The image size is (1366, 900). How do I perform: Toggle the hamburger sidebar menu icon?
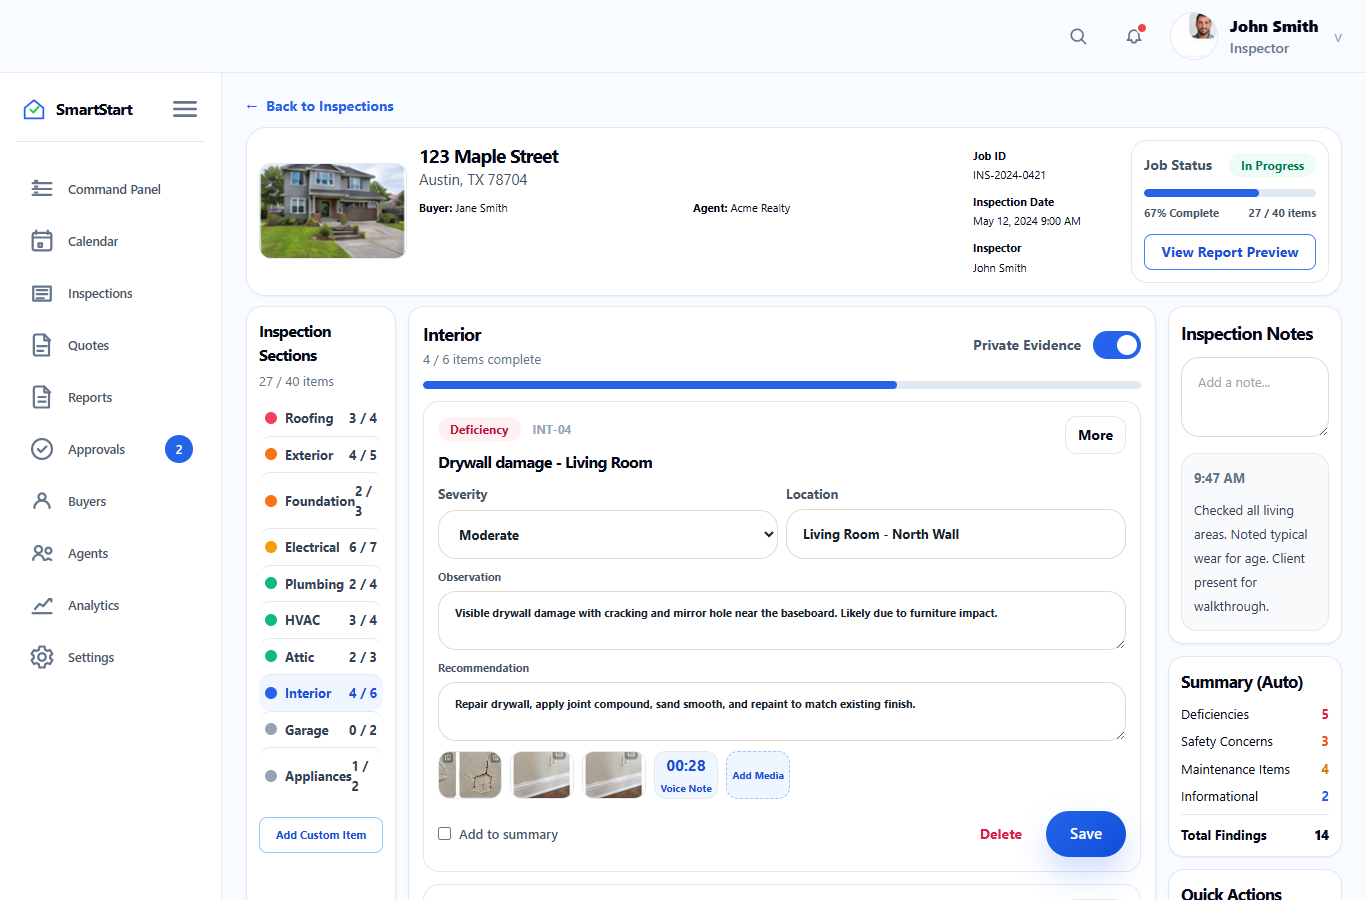coord(185,109)
